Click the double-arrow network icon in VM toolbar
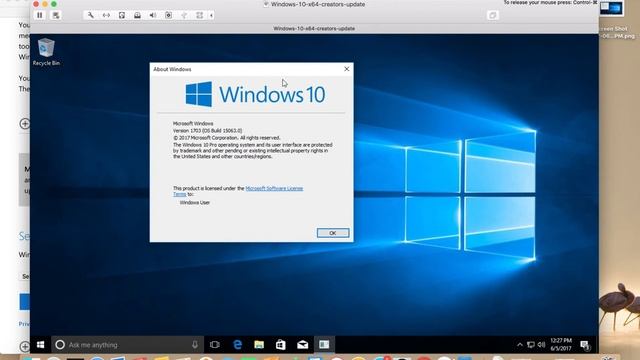 pos(106,15)
